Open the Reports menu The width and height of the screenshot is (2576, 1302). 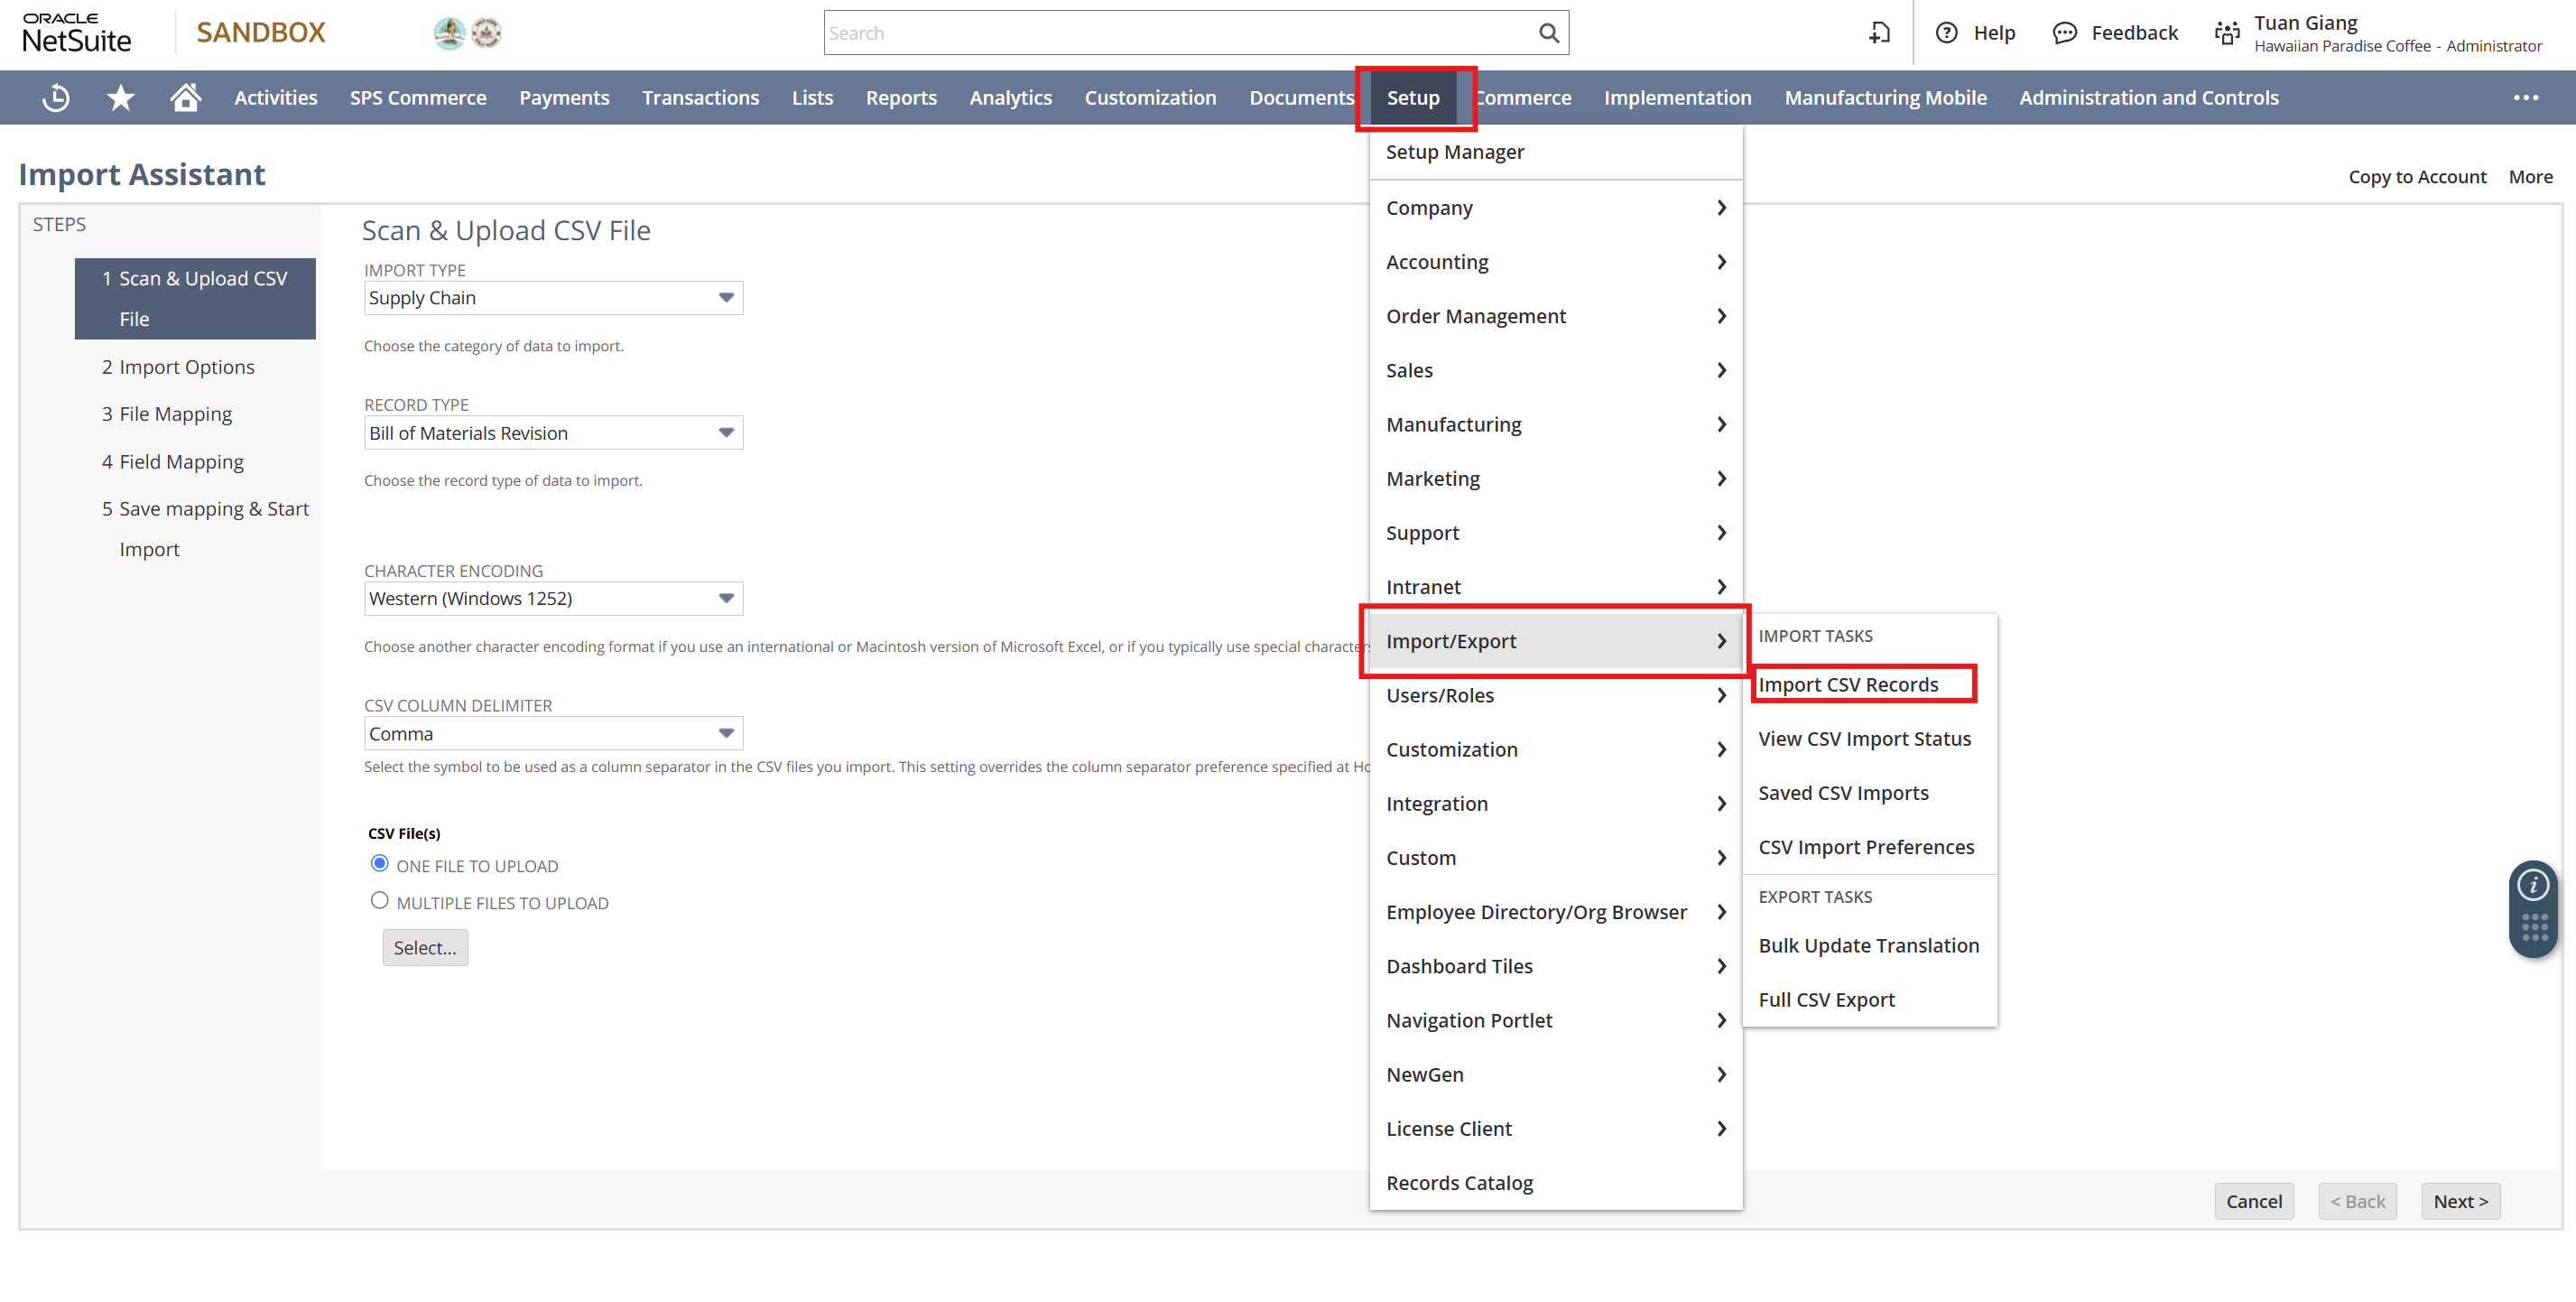coord(901,98)
